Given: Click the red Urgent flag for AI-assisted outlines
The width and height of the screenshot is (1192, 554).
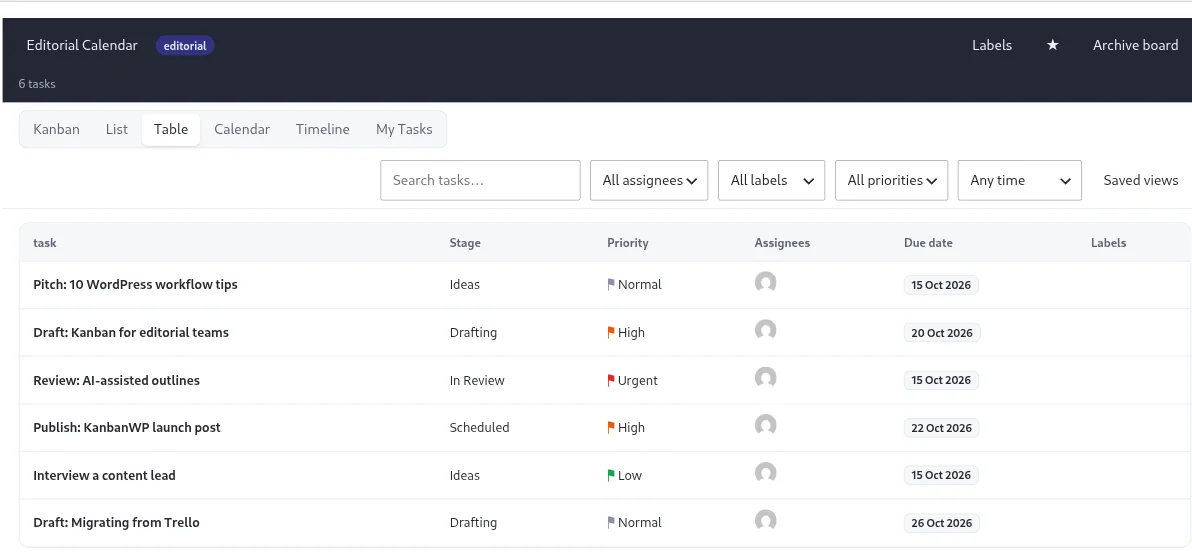Looking at the screenshot, I should (x=610, y=381).
